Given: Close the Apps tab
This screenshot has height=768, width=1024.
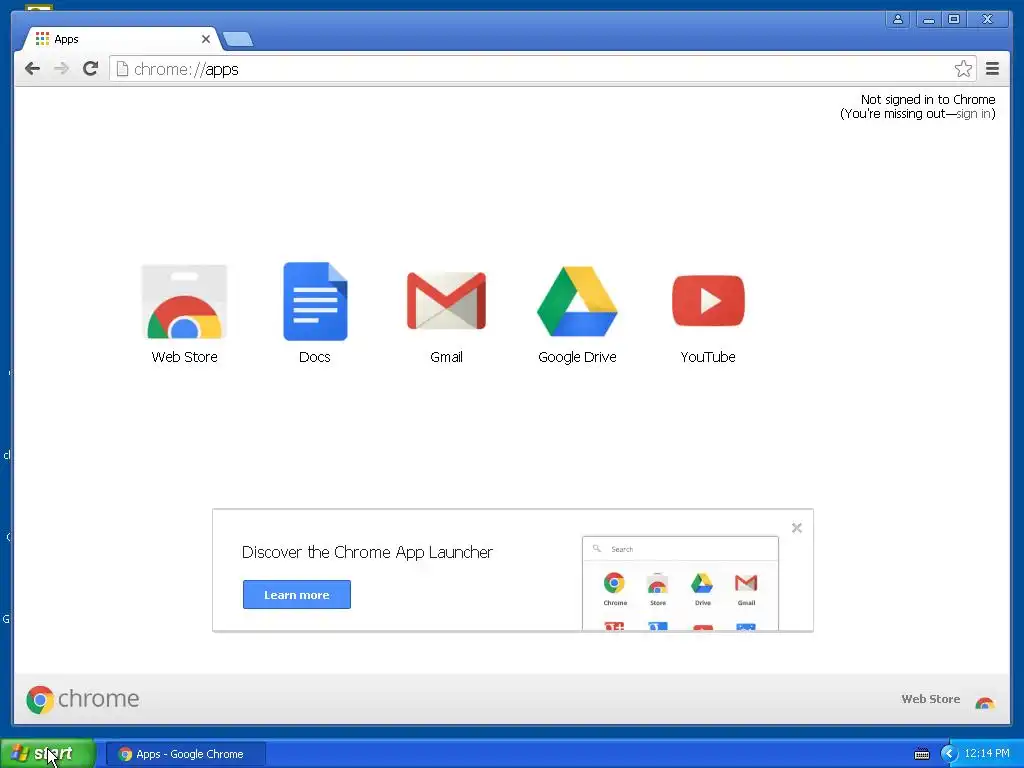Looking at the screenshot, I should (206, 39).
